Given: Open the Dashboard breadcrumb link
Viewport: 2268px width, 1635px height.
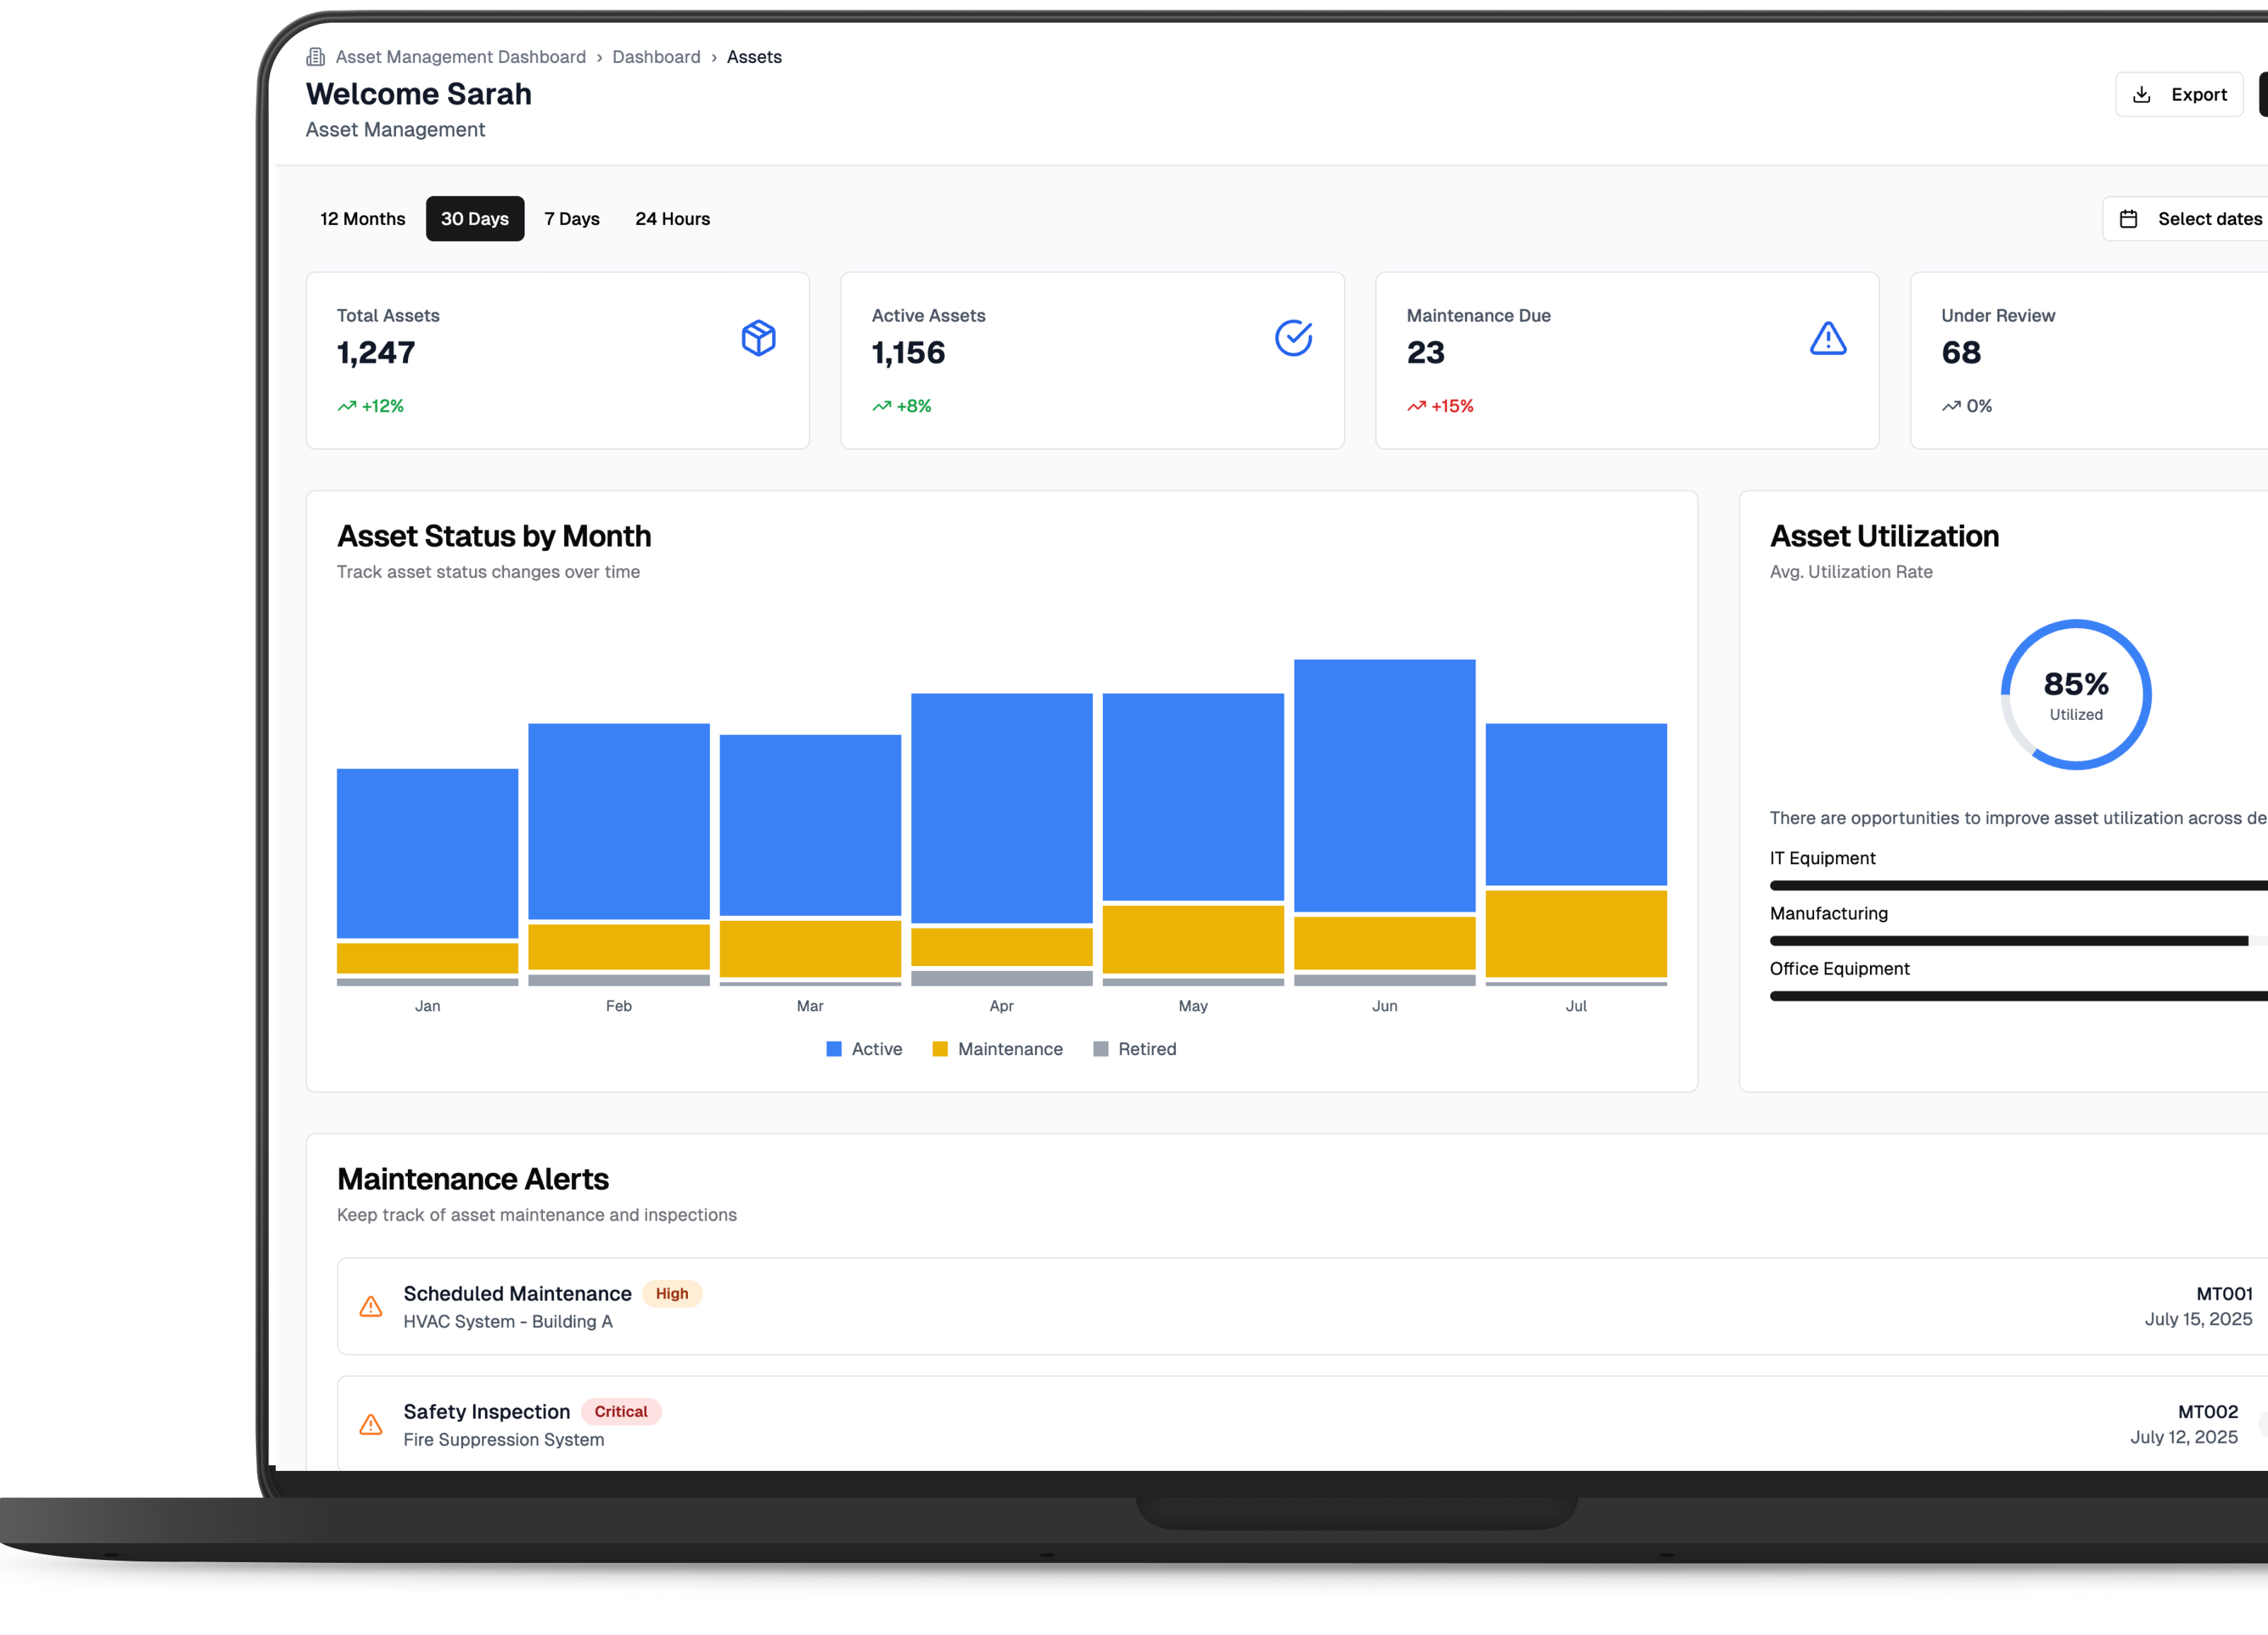Looking at the screenshot, I should click(656, 56).
